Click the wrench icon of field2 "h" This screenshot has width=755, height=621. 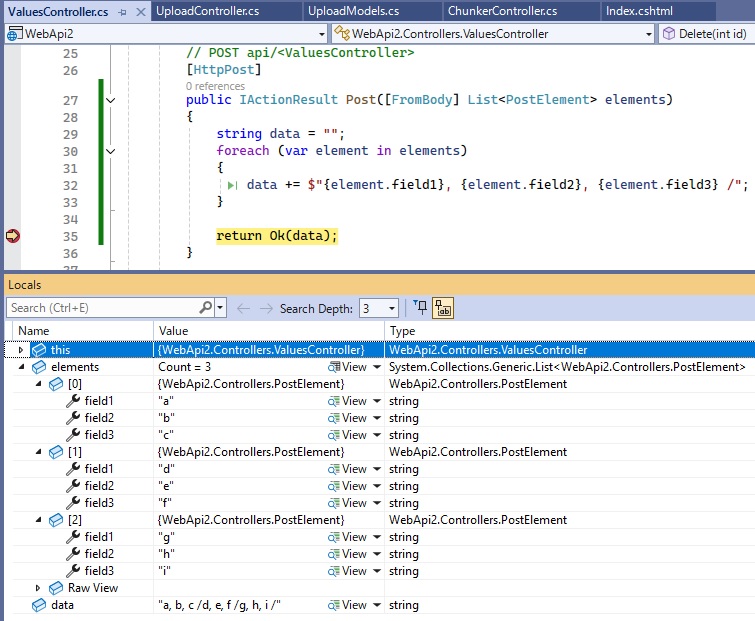coord(73,554)
